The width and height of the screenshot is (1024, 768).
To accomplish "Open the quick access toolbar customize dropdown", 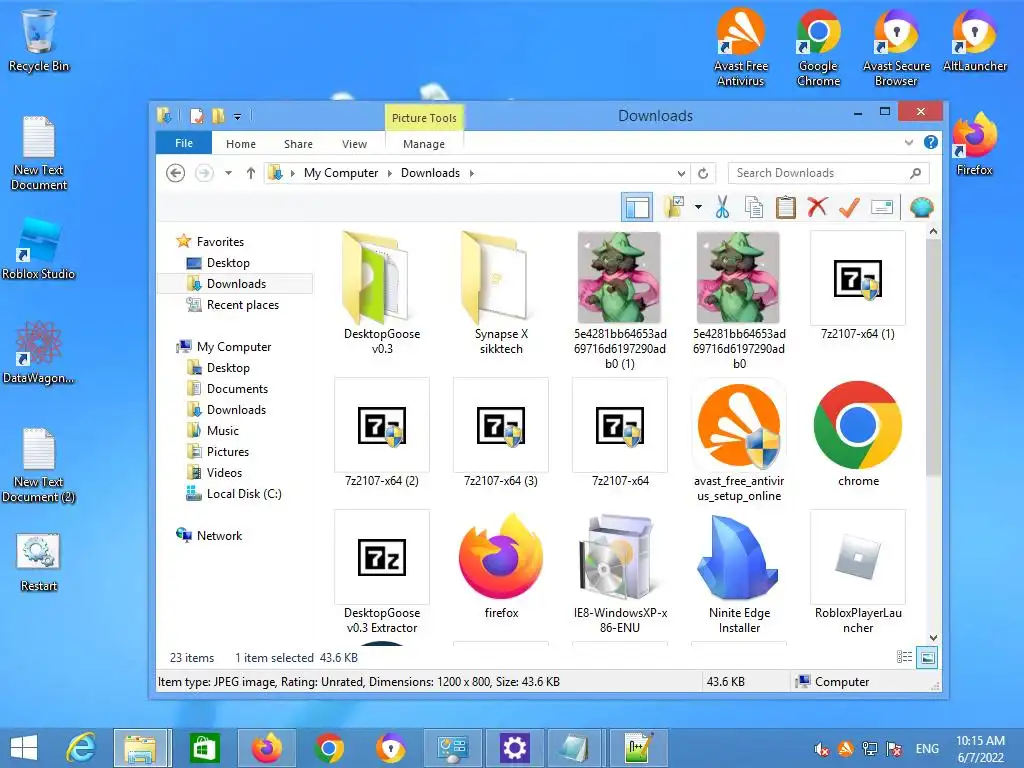I will point(238,117).
